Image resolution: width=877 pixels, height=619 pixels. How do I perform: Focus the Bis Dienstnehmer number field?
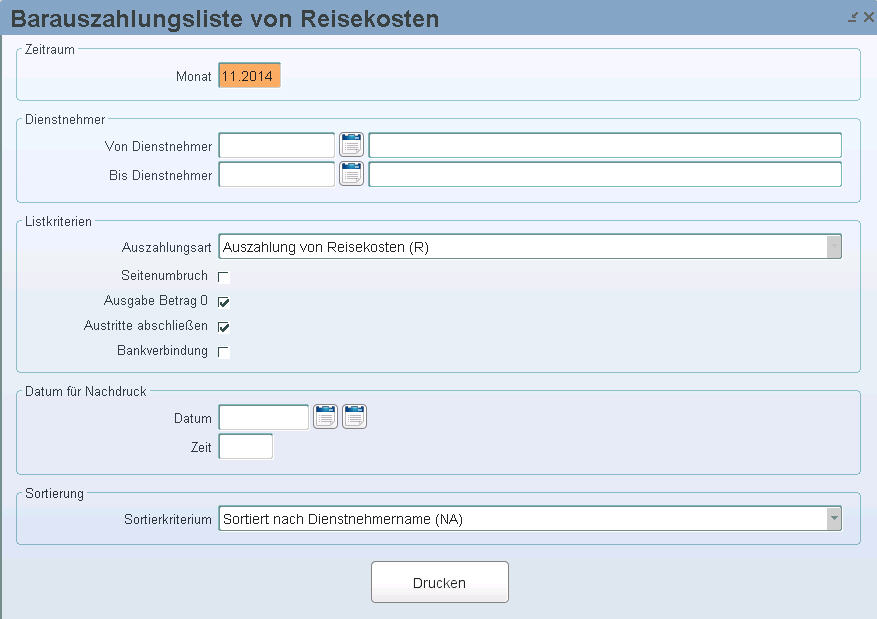coord(277,174)
